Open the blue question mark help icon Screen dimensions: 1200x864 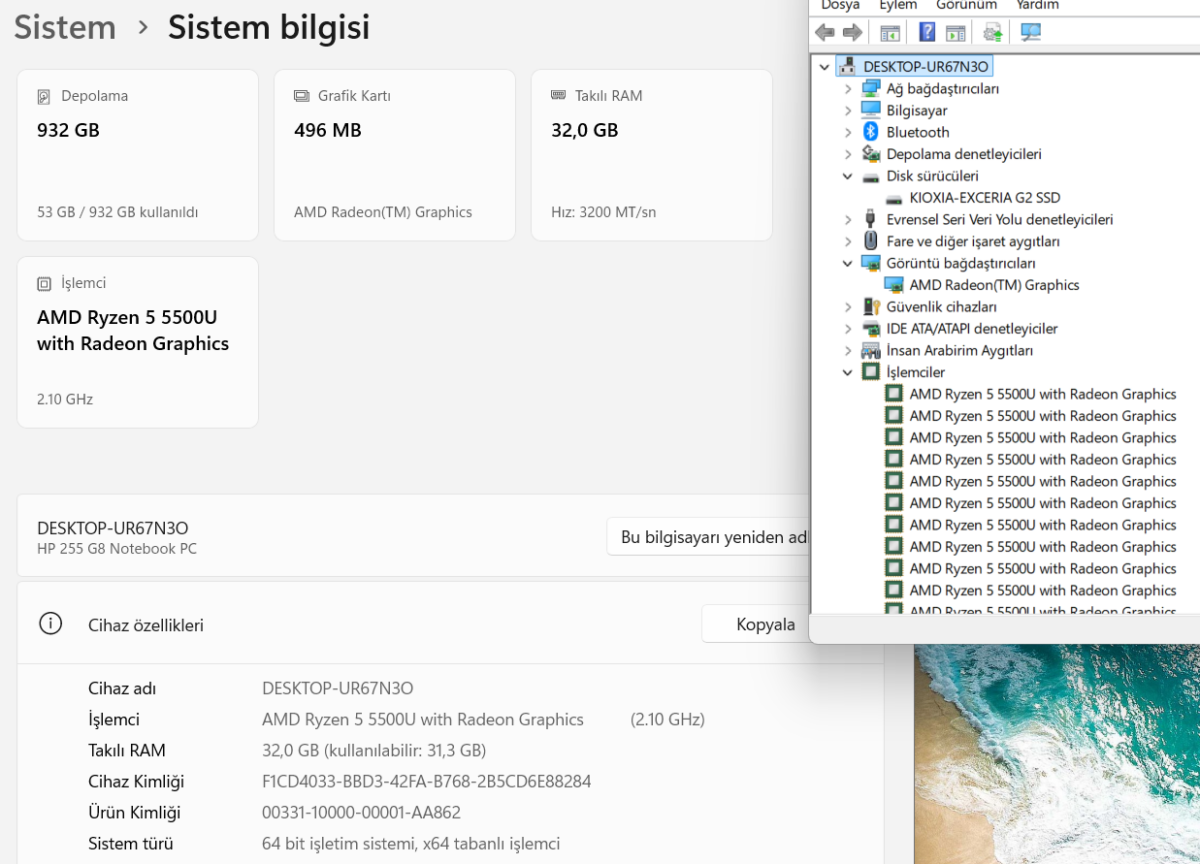pos(927,33)
